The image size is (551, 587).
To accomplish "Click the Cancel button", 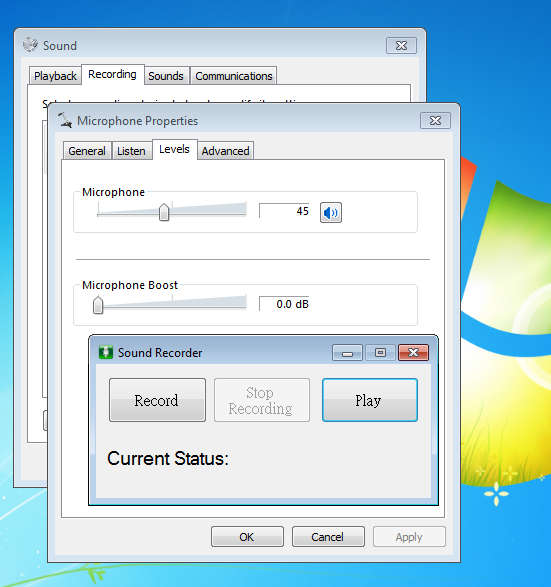I will pyautogui.click(x=328, y=537).
